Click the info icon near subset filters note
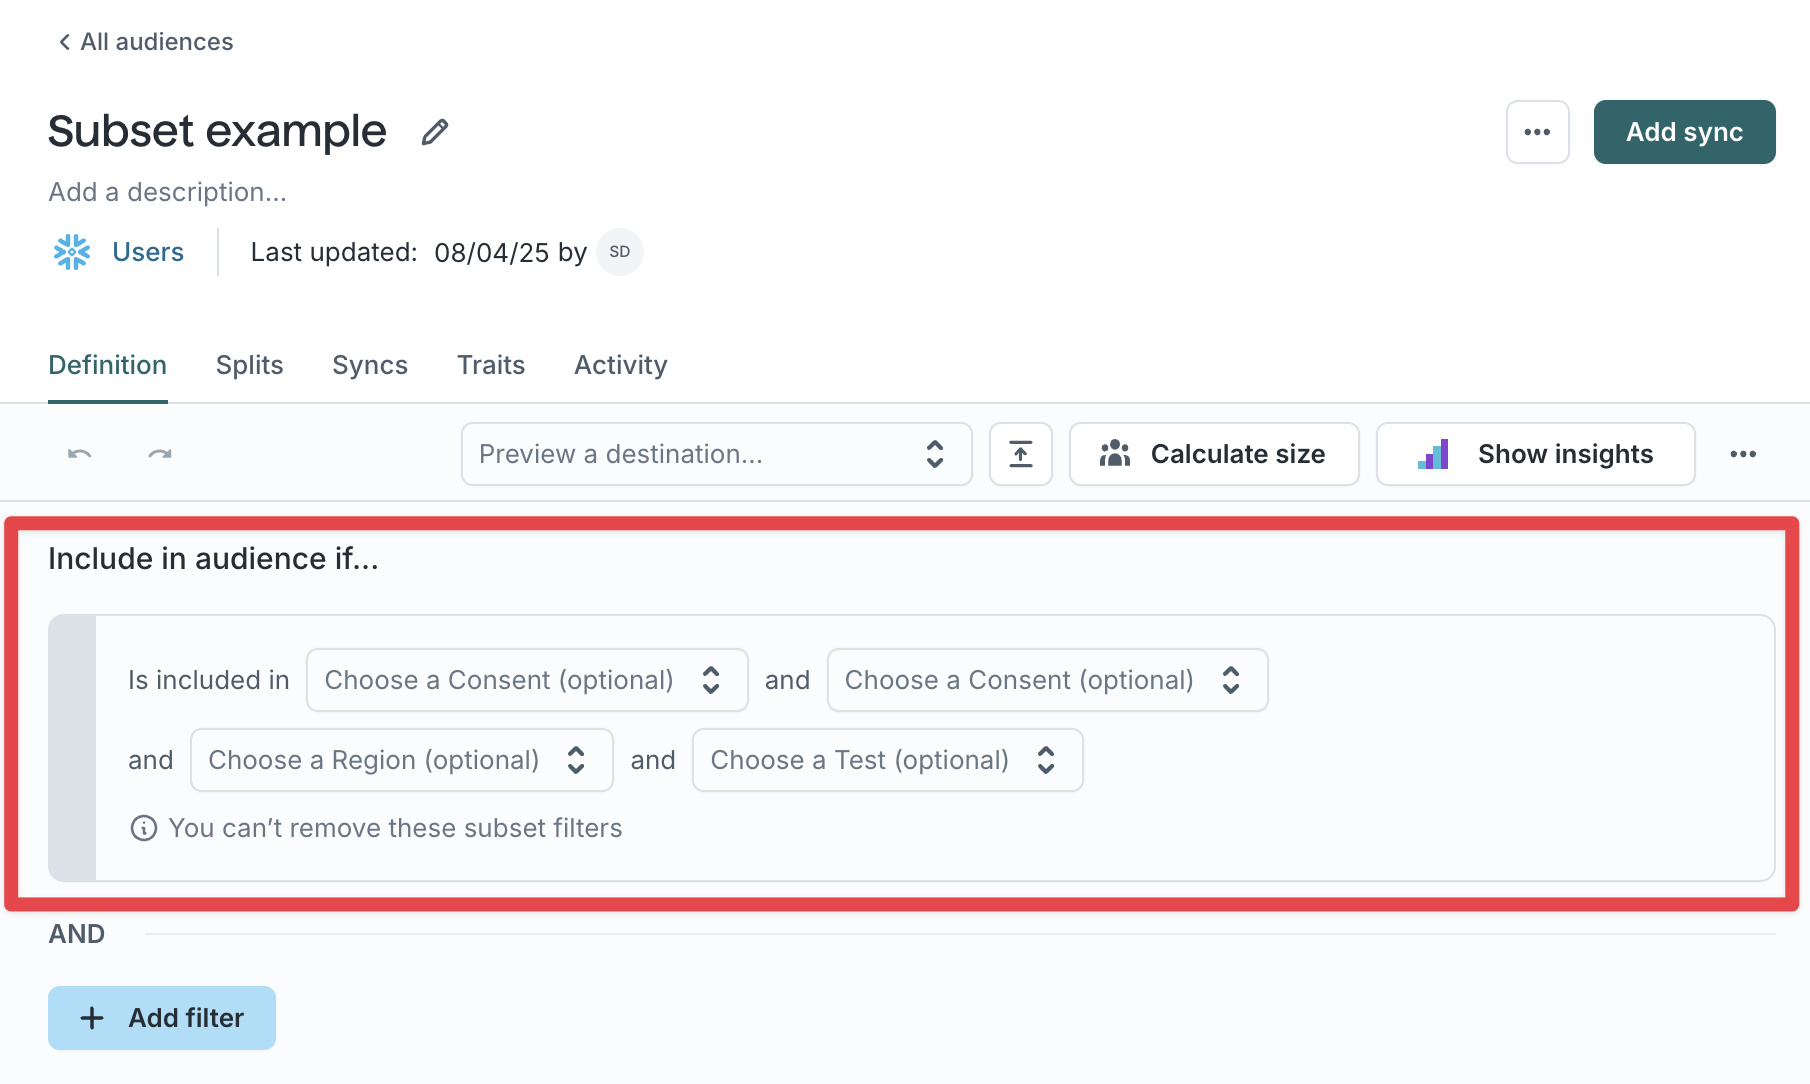The width and height of the screenshot is (1810, 1084). (x=144, y=828)
